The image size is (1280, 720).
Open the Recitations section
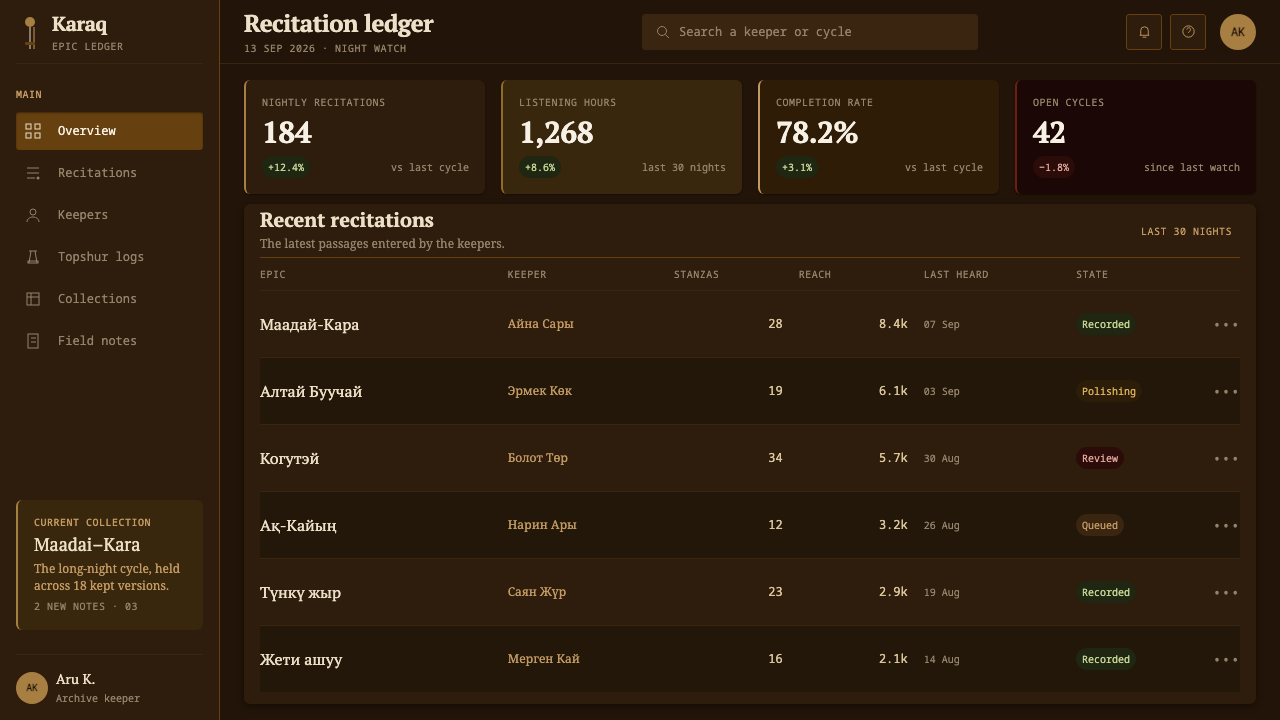coord(109,173)
